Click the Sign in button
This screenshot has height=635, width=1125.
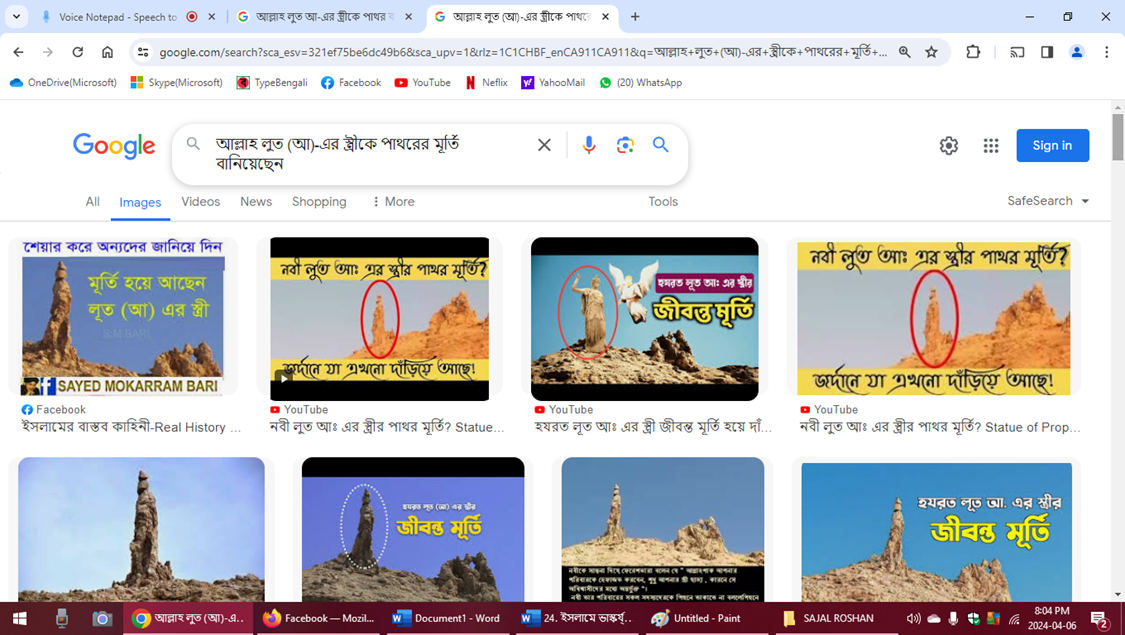click(1052, 145)
